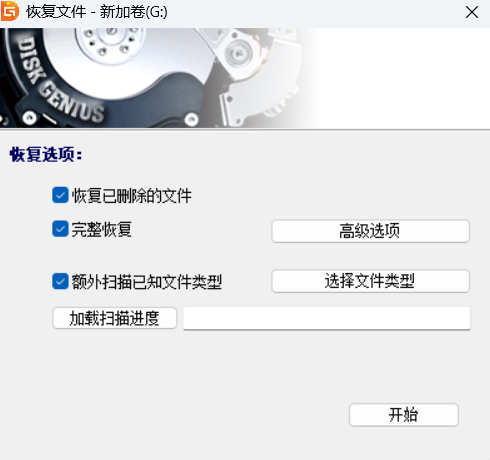The image size is (490, 460).
Task: Click the window title 恢复文件 - 新加卷(G:)
Action: (x=97, y=12)
